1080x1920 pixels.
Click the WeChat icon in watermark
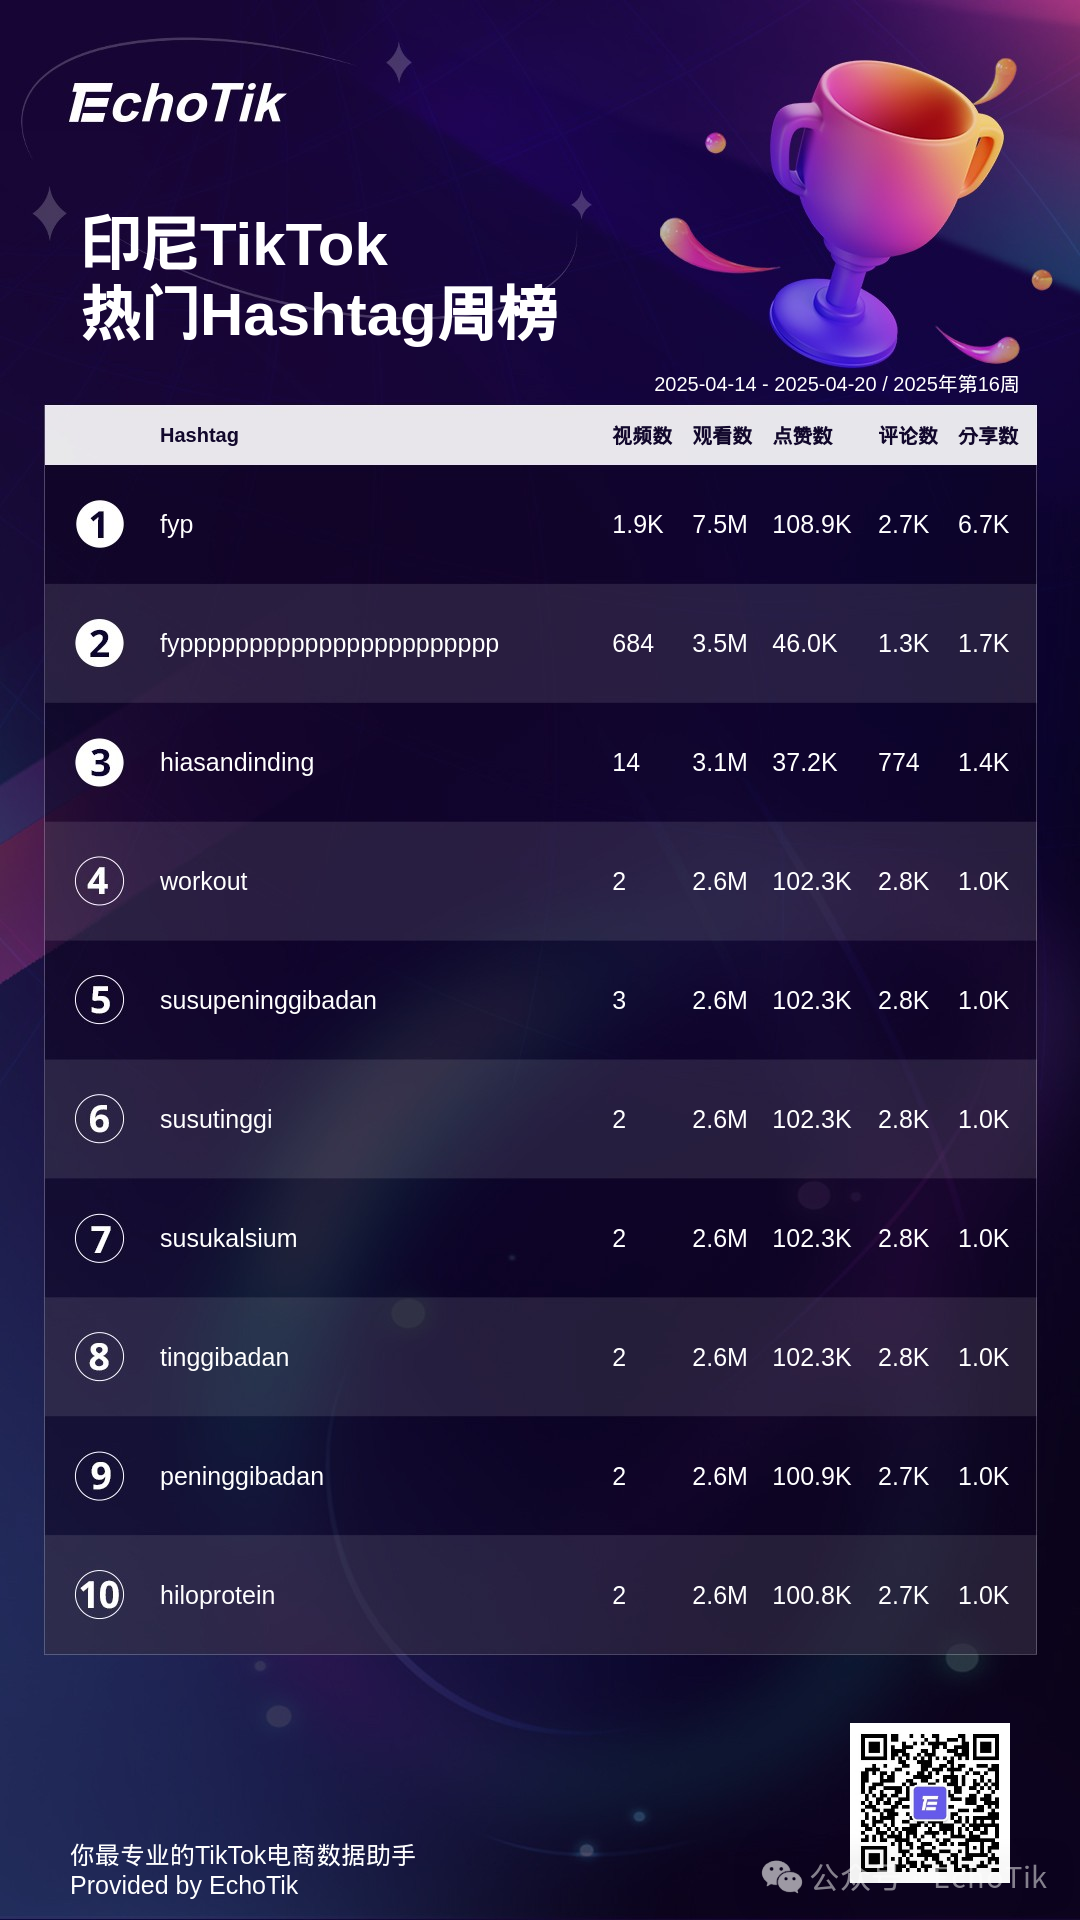click(782, 1877)
